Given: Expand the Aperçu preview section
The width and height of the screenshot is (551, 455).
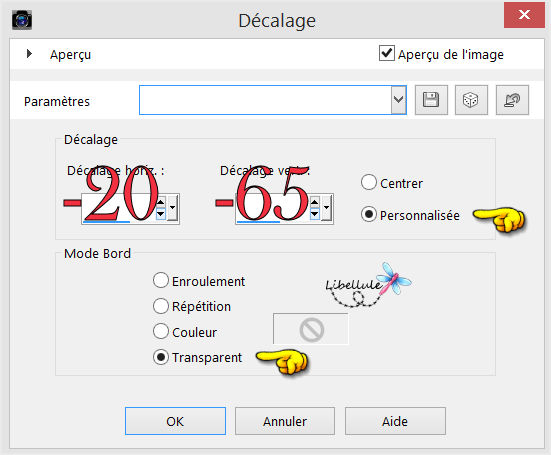Looking at the screenshot, I should point(29,54).
